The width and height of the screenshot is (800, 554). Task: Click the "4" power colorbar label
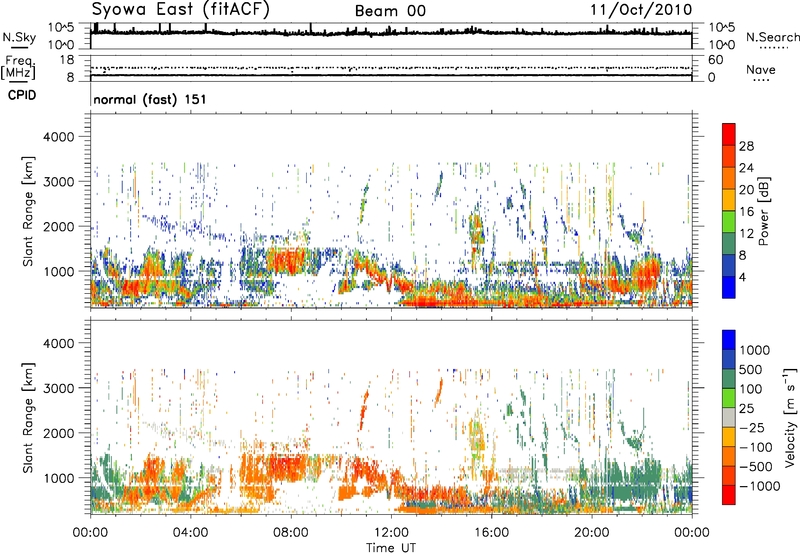pos(742,277)
